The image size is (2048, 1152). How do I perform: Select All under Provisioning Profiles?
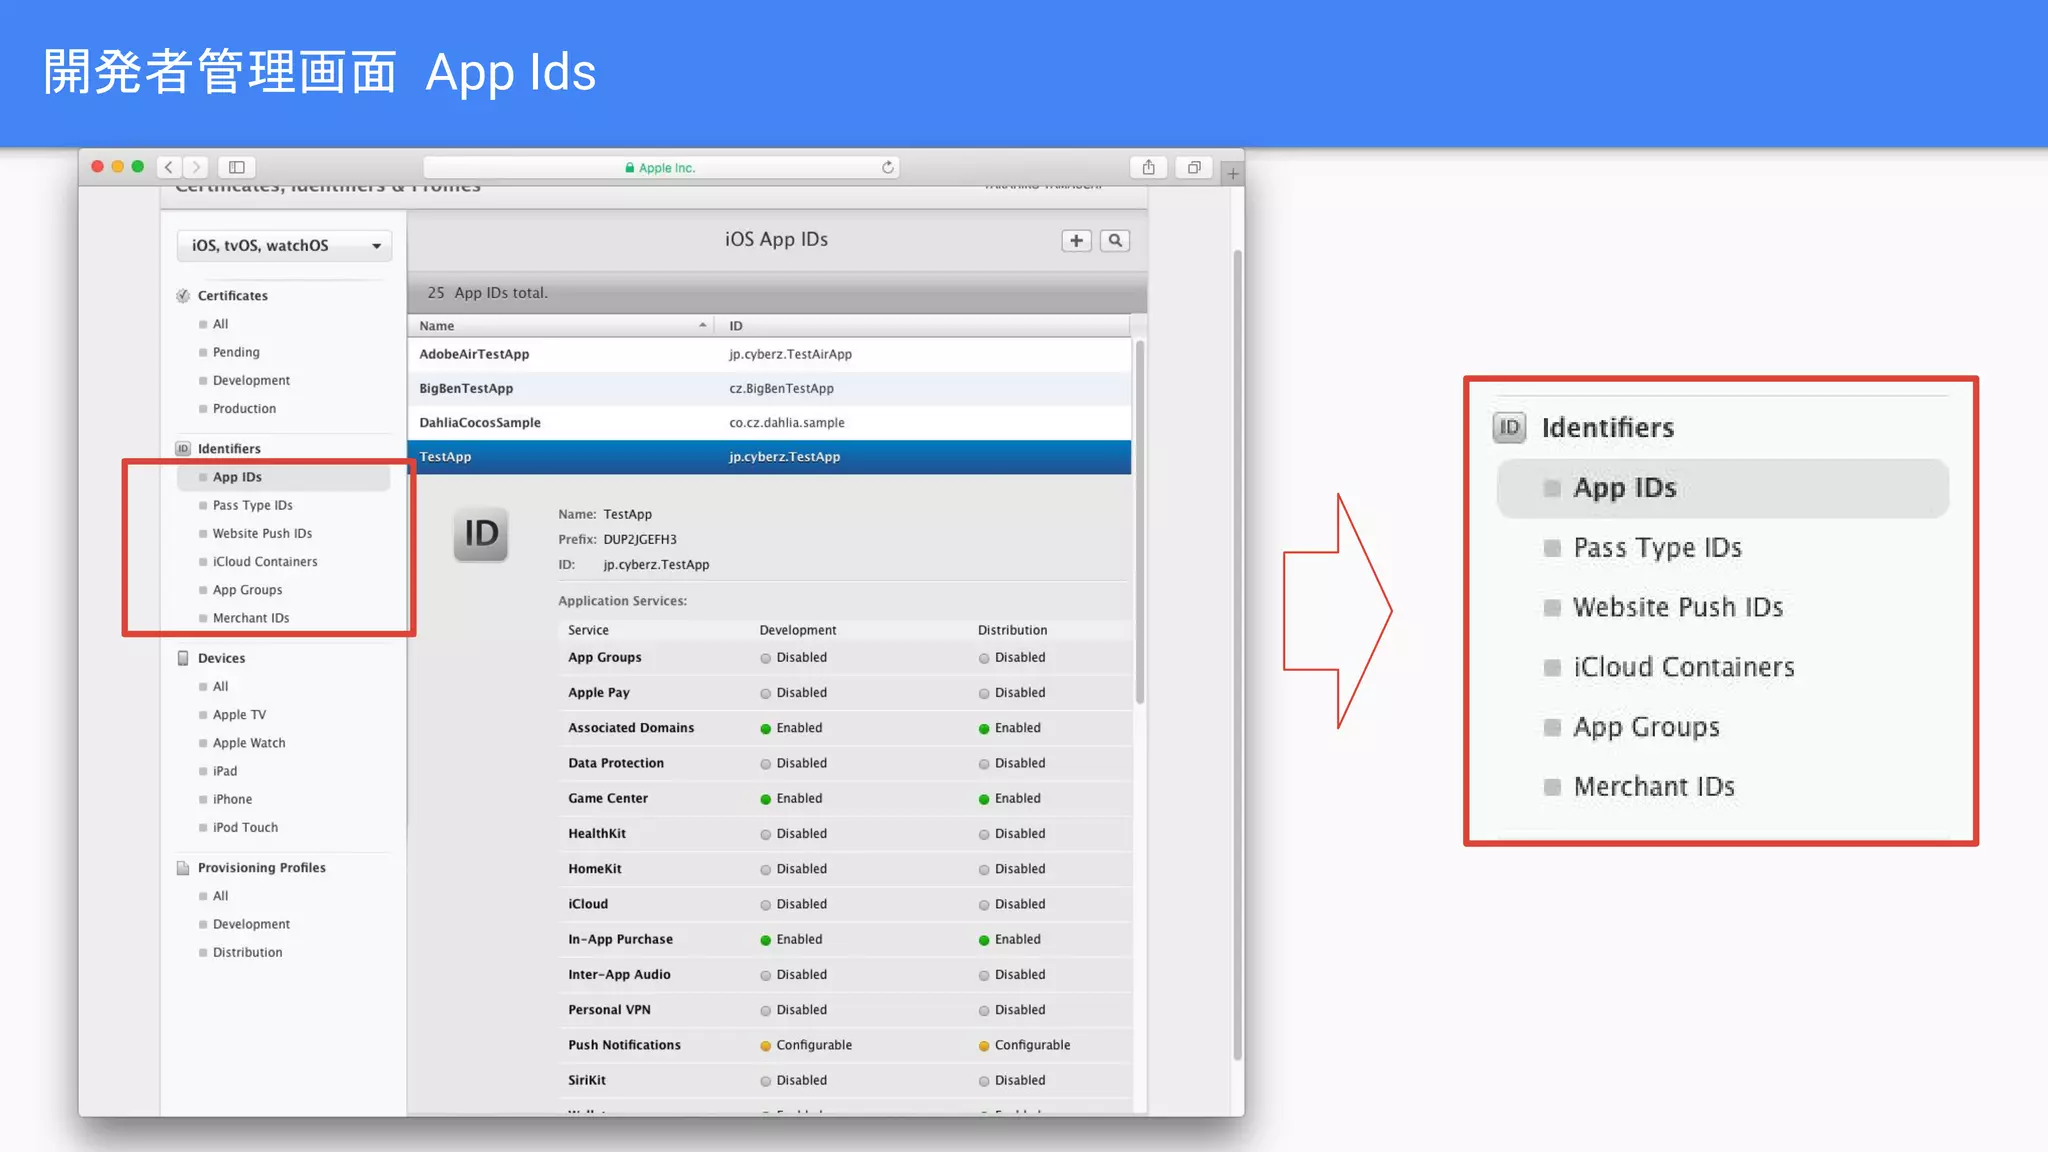click(x=220, y=896)
